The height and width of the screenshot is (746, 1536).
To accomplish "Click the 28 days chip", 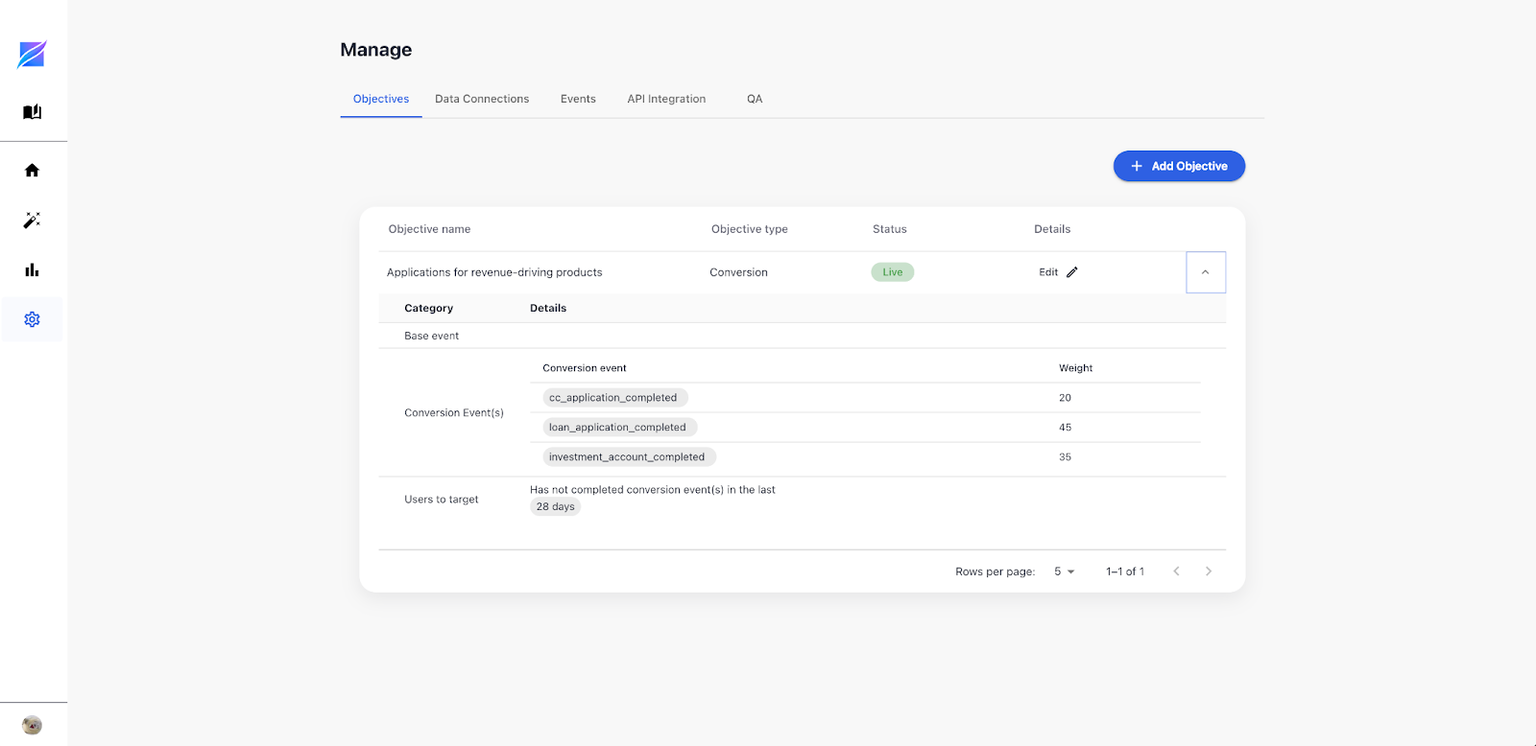I will click(x=555, y=507).
